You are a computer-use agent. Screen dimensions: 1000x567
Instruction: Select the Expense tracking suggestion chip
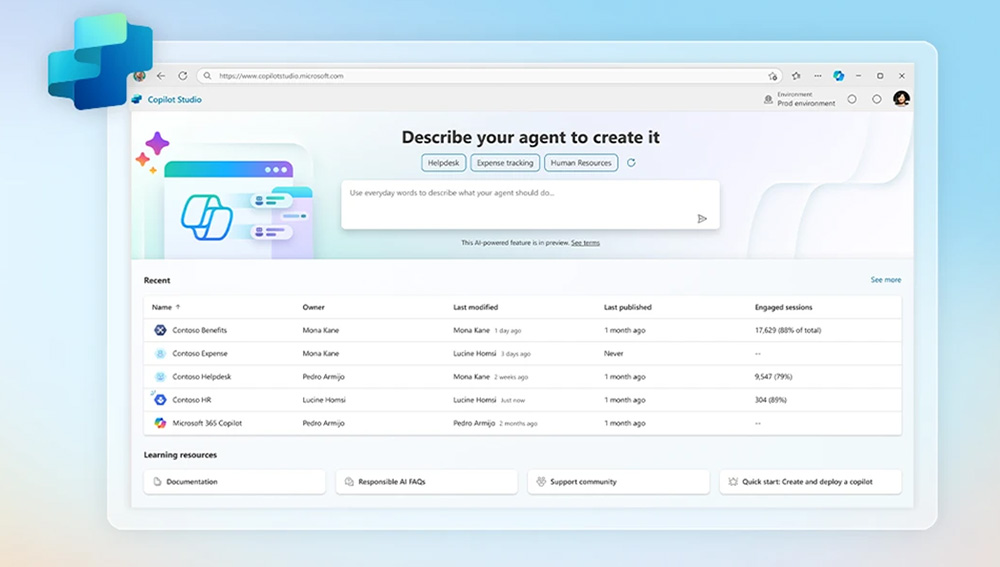point(504,163)
